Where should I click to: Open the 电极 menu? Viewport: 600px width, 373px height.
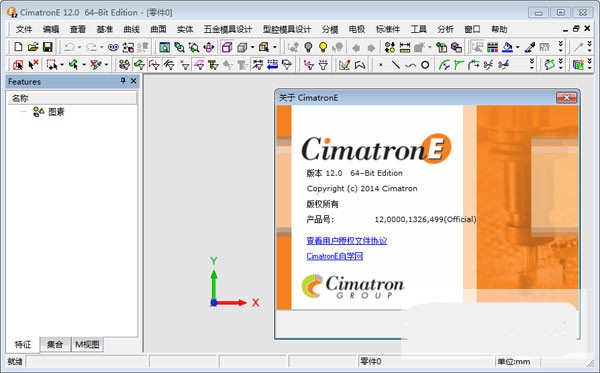point(357,29)
